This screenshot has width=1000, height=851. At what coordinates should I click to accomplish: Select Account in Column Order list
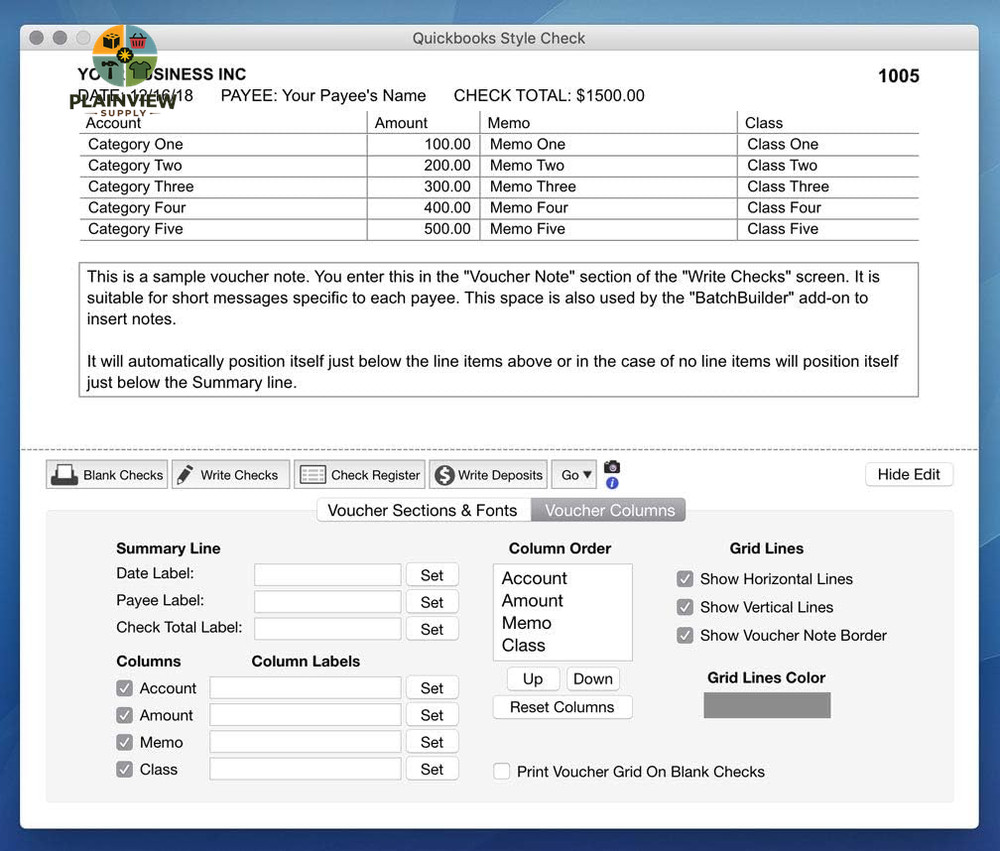click(534, 578)
